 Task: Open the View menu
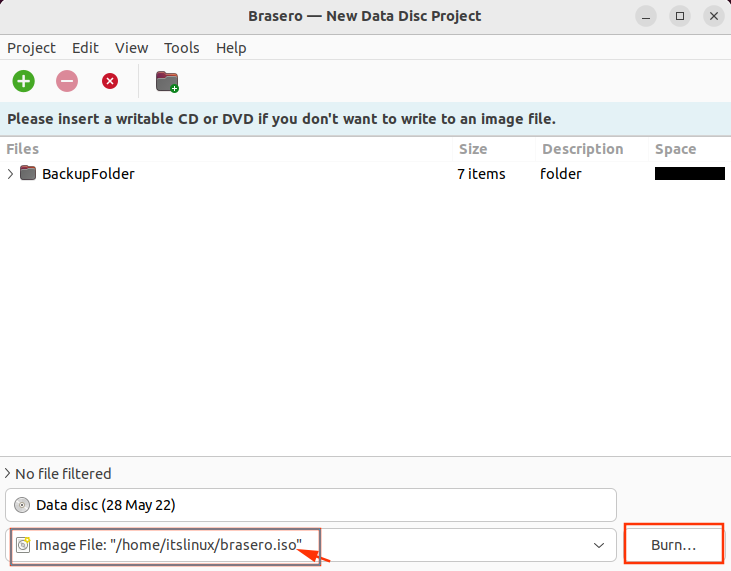(x=131, y=48)
